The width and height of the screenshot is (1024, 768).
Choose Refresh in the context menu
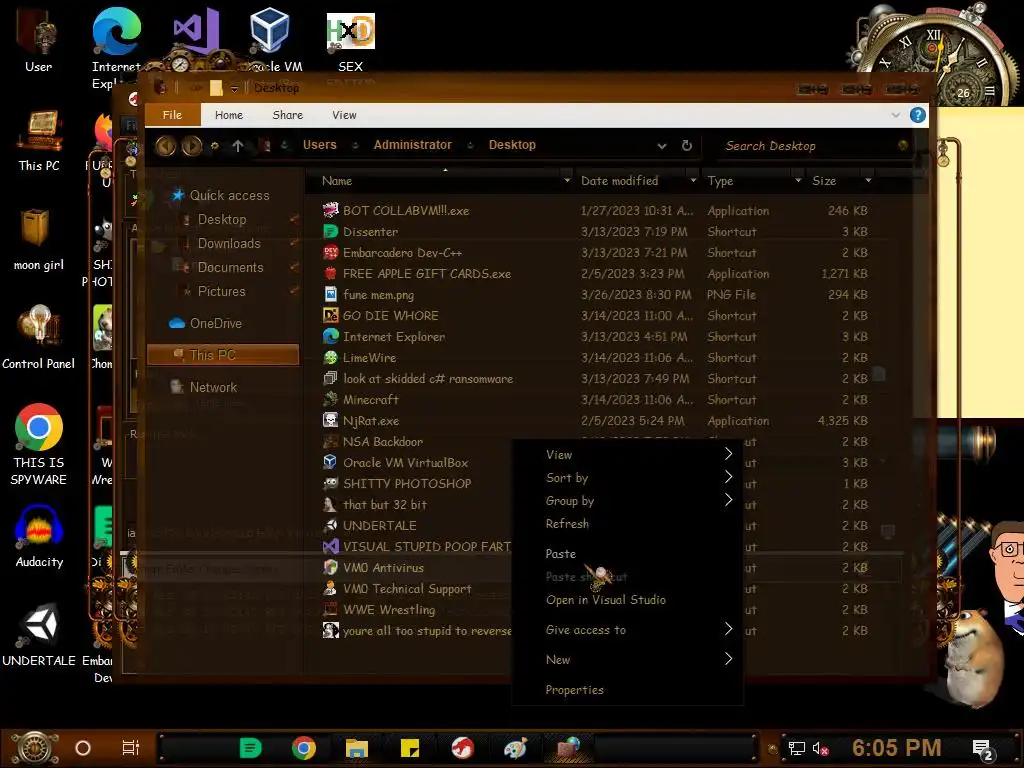[628, 524]
